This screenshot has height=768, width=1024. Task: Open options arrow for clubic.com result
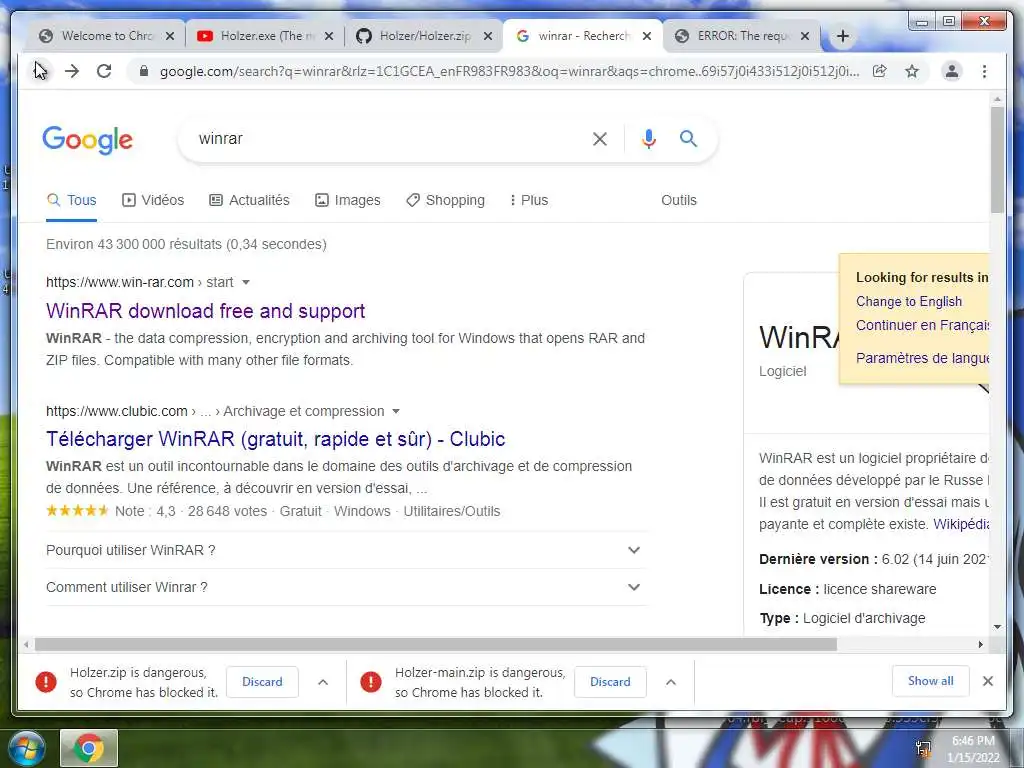click(x=396, y=411)
